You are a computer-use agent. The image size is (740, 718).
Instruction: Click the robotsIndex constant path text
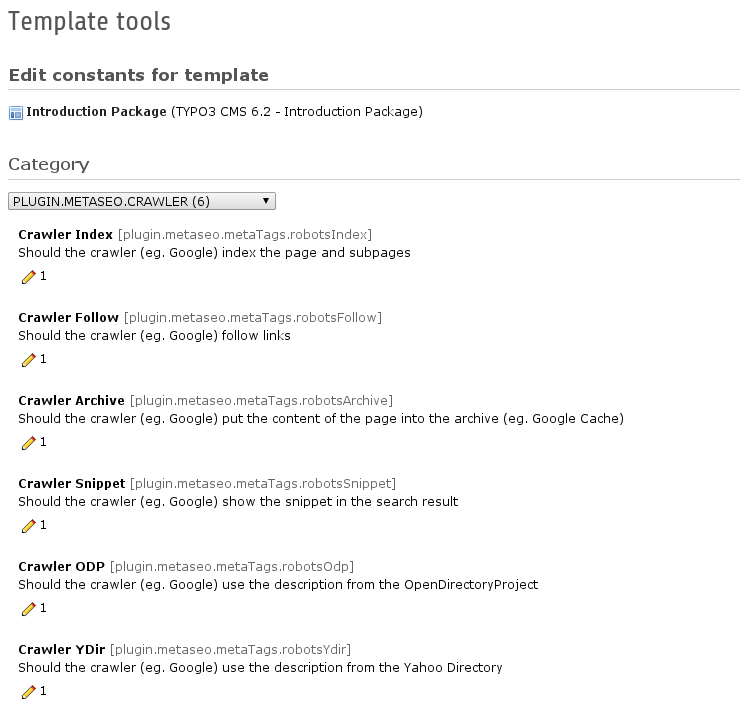click(x=245, y=235)
